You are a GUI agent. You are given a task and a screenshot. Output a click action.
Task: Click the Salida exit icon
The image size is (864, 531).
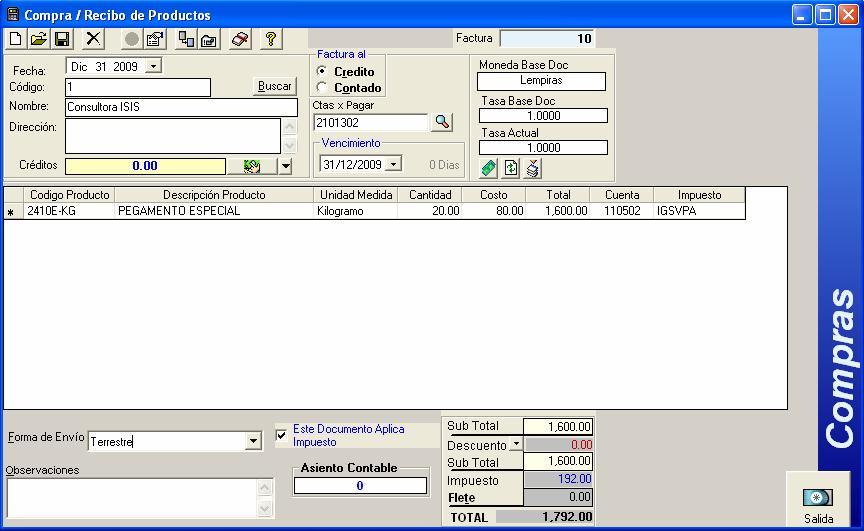pos(818,498)
